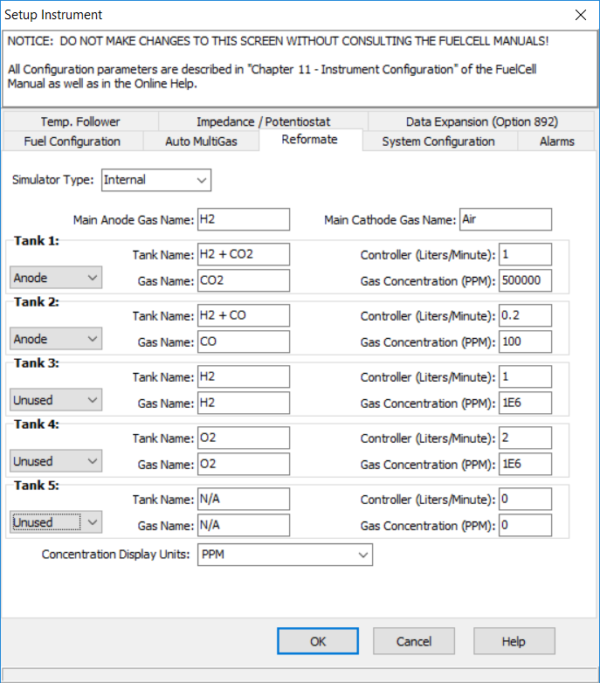The image size is (600, 683).
Task: Edit Tank 2 Gas Concentration 100 field
Action: (x=525, y=342)
